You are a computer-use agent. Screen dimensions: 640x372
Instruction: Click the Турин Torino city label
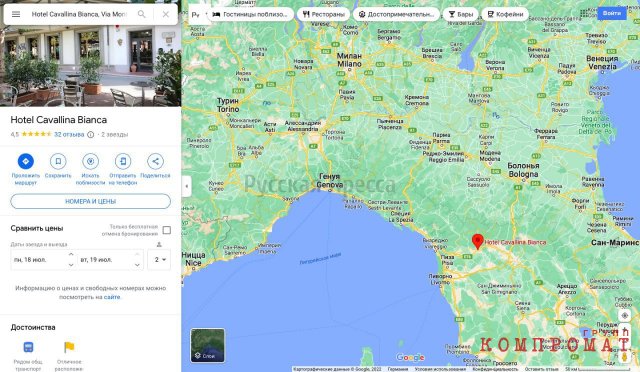228,105
